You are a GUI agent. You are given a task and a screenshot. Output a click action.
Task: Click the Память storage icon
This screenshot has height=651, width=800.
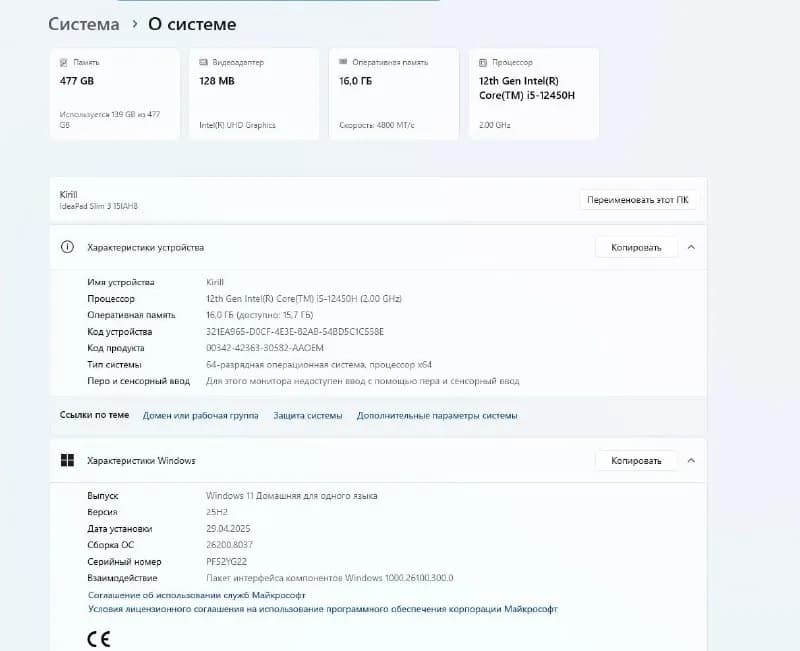(x=64, y=62)
